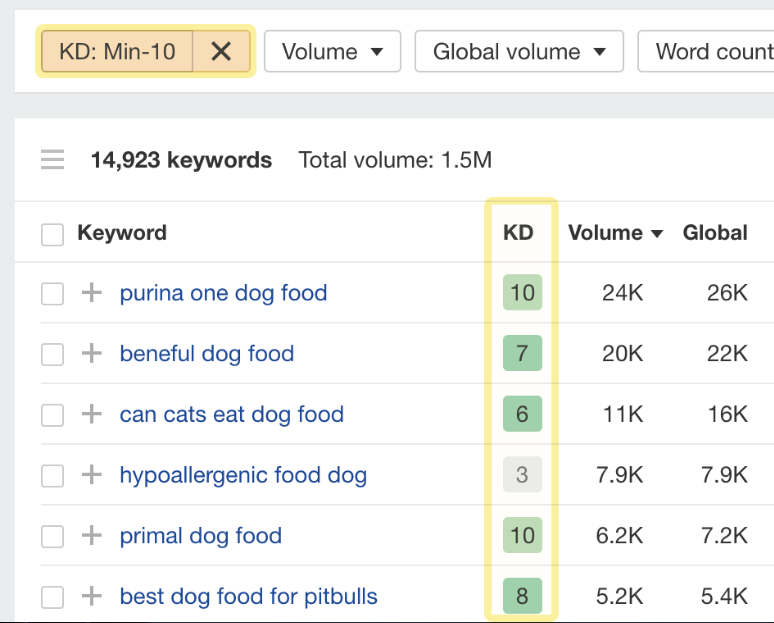Check the select-all checkbox in Keyword header
This screenshot has height=623, width=774.
52,234
